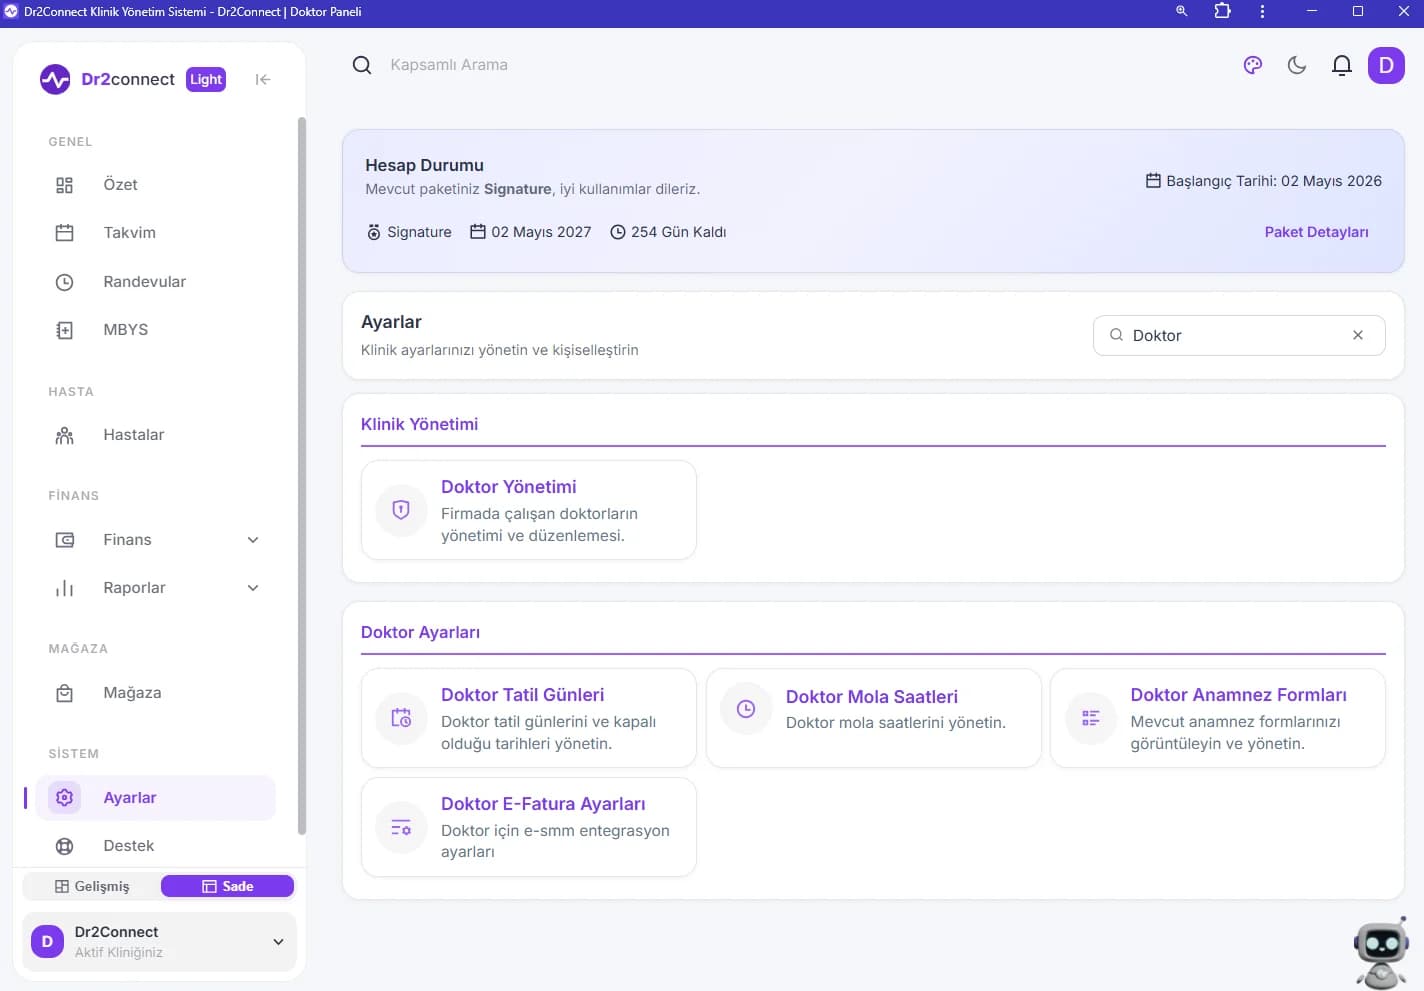Image resolution: width=1424 pixels, height=991 pixels.
Task: Expand the Raporlar submenu chevron
Action: (x=253, y=588)
